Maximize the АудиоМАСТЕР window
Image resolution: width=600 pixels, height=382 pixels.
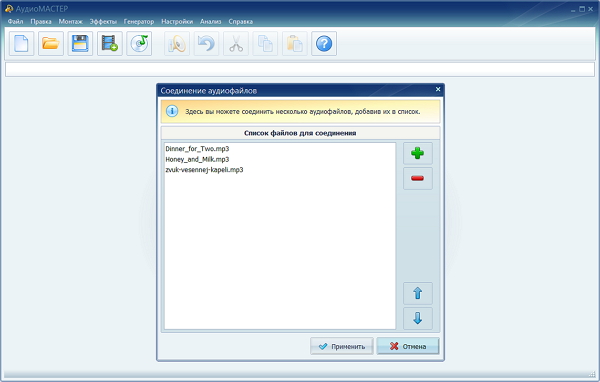[x=582, y=9]
